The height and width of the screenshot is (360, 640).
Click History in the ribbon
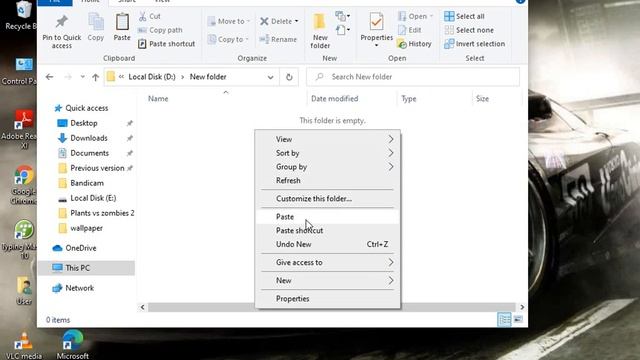point(414,44)
